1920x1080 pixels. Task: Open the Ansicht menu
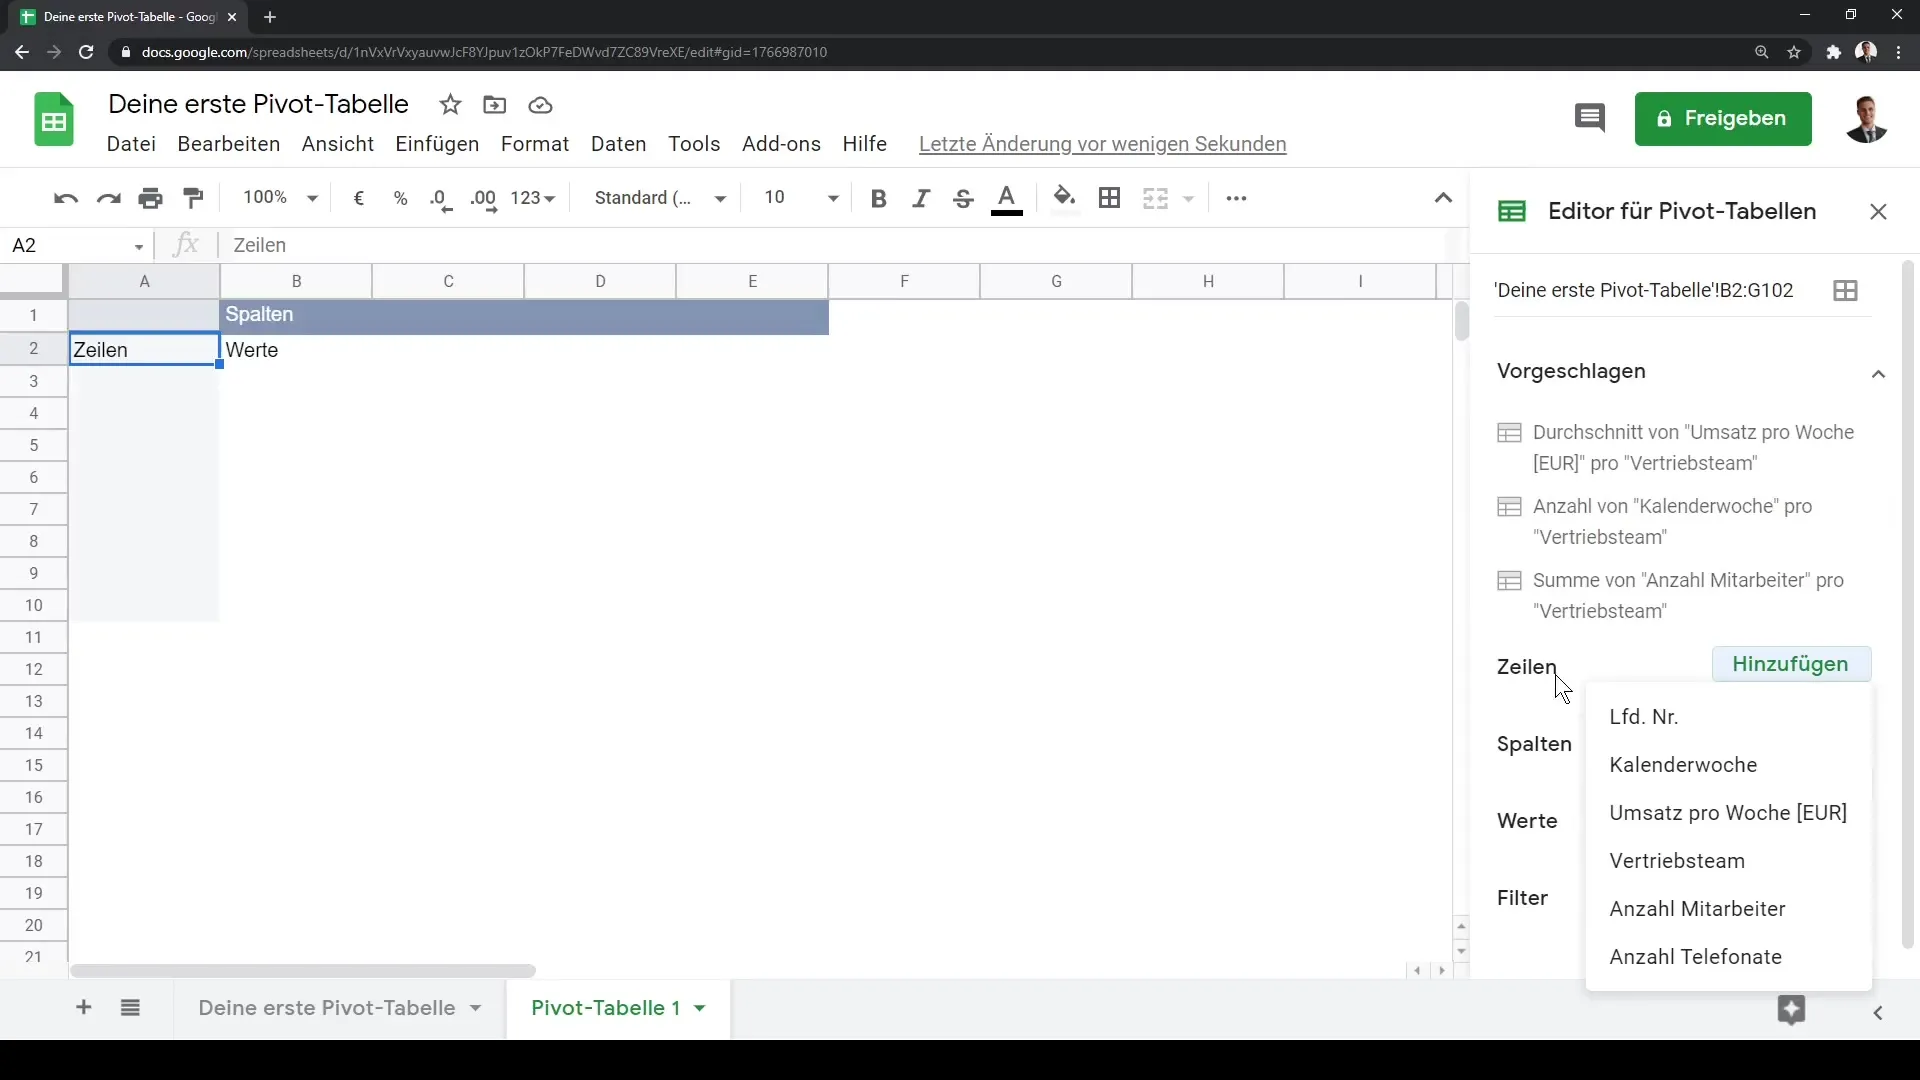coord(338,144)
